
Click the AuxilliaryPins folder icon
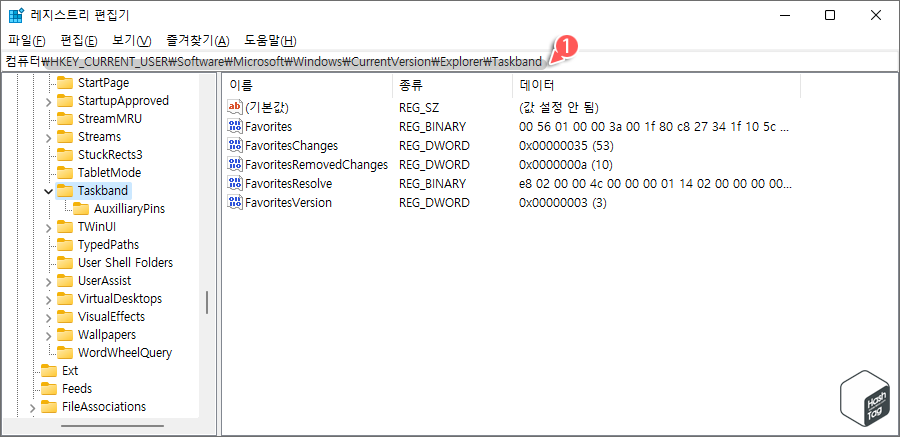[x=81, y=209]
